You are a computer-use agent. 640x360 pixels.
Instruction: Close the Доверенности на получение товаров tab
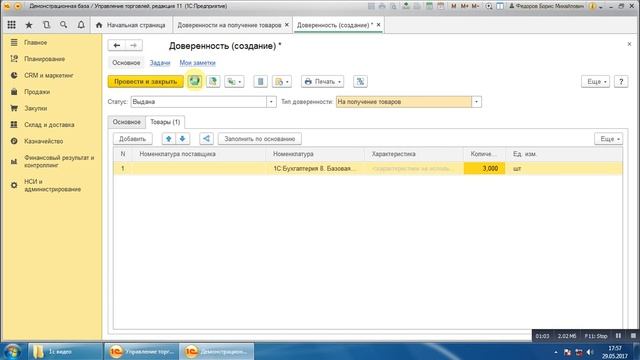point(287,25)
